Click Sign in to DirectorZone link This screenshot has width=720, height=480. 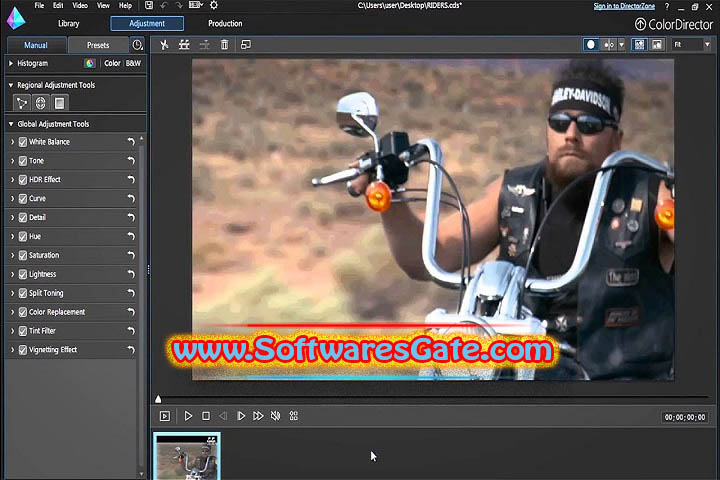tap(624, 6)
